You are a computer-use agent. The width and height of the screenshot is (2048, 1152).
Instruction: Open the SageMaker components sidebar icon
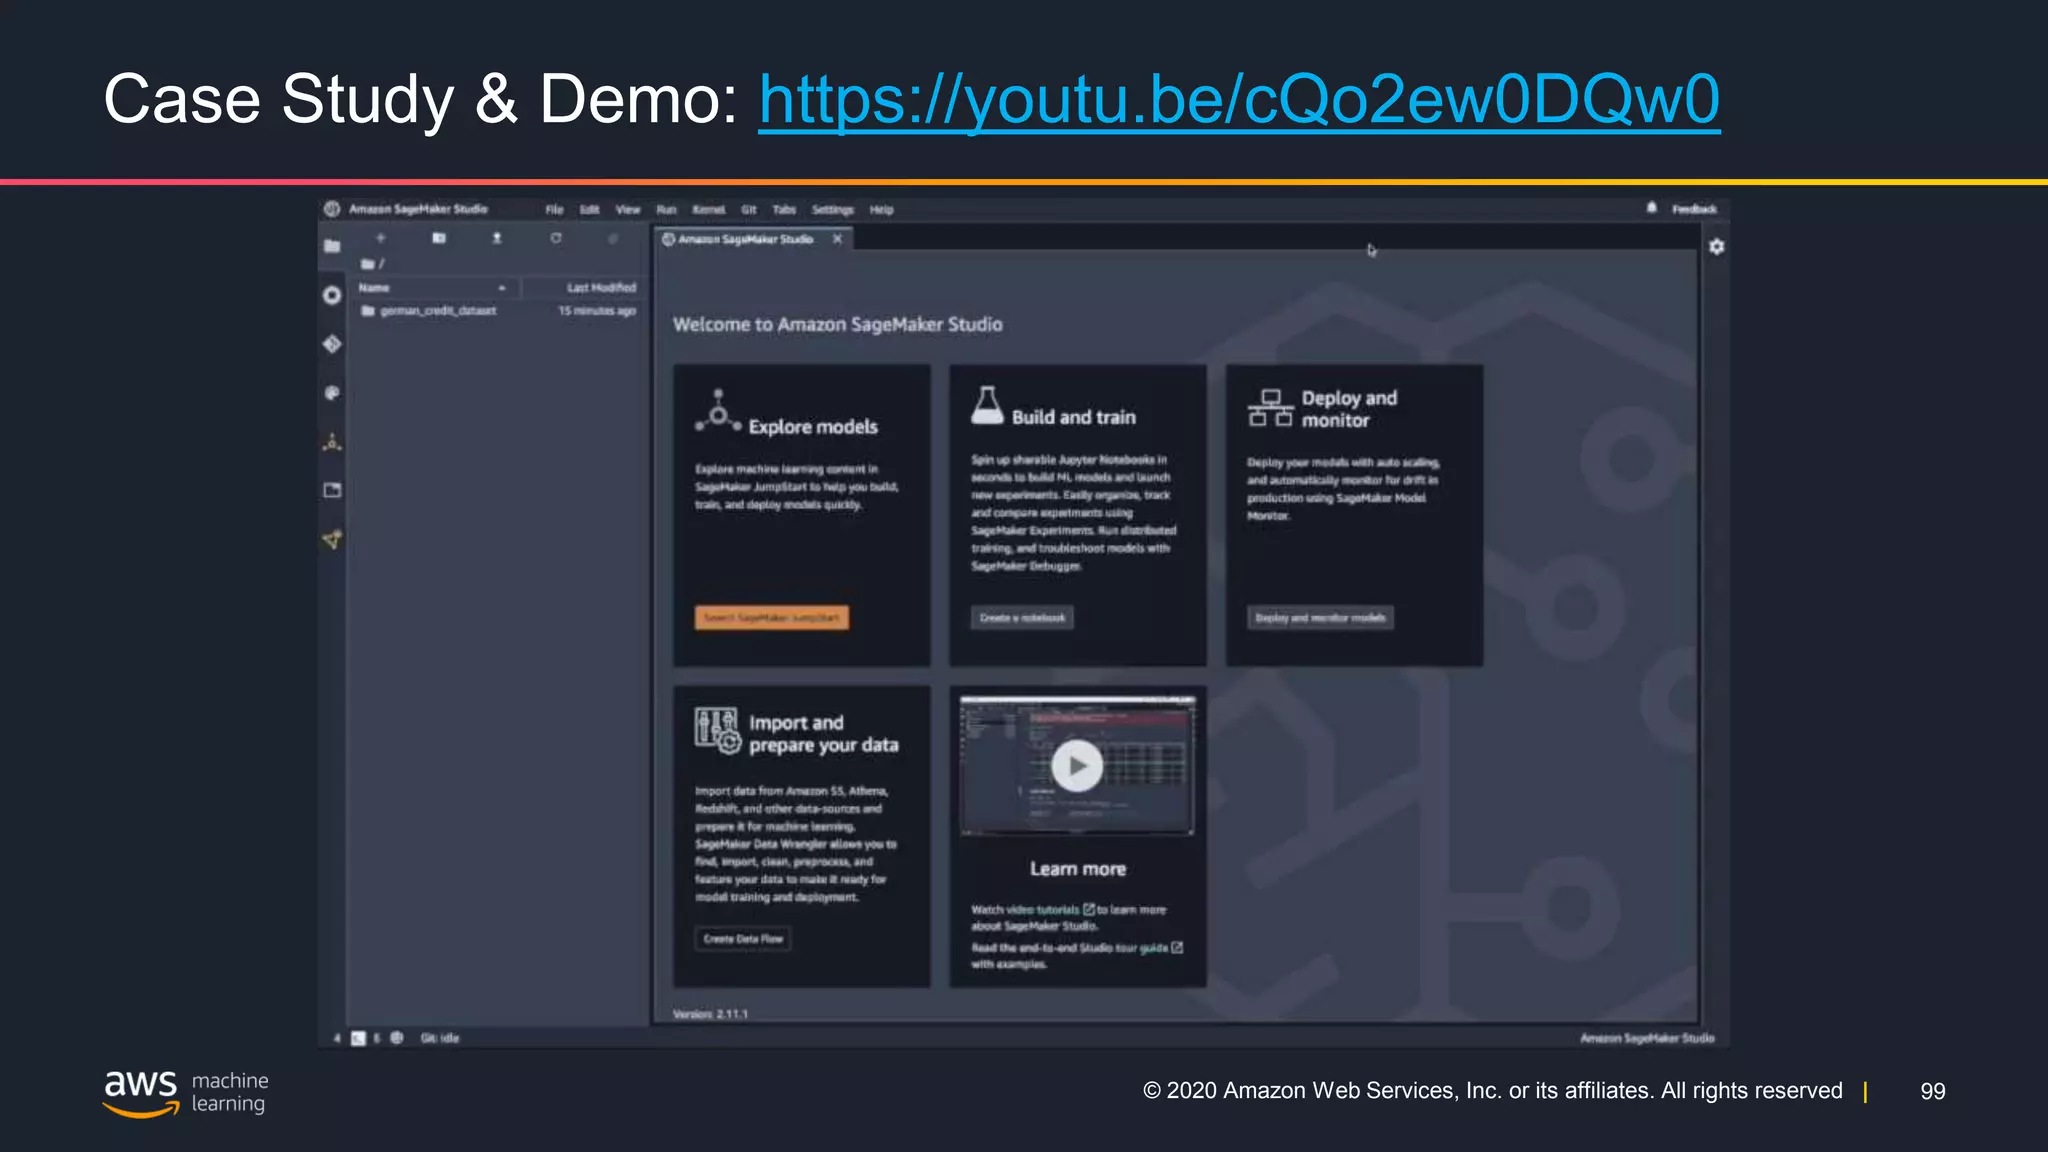(332, 540)
